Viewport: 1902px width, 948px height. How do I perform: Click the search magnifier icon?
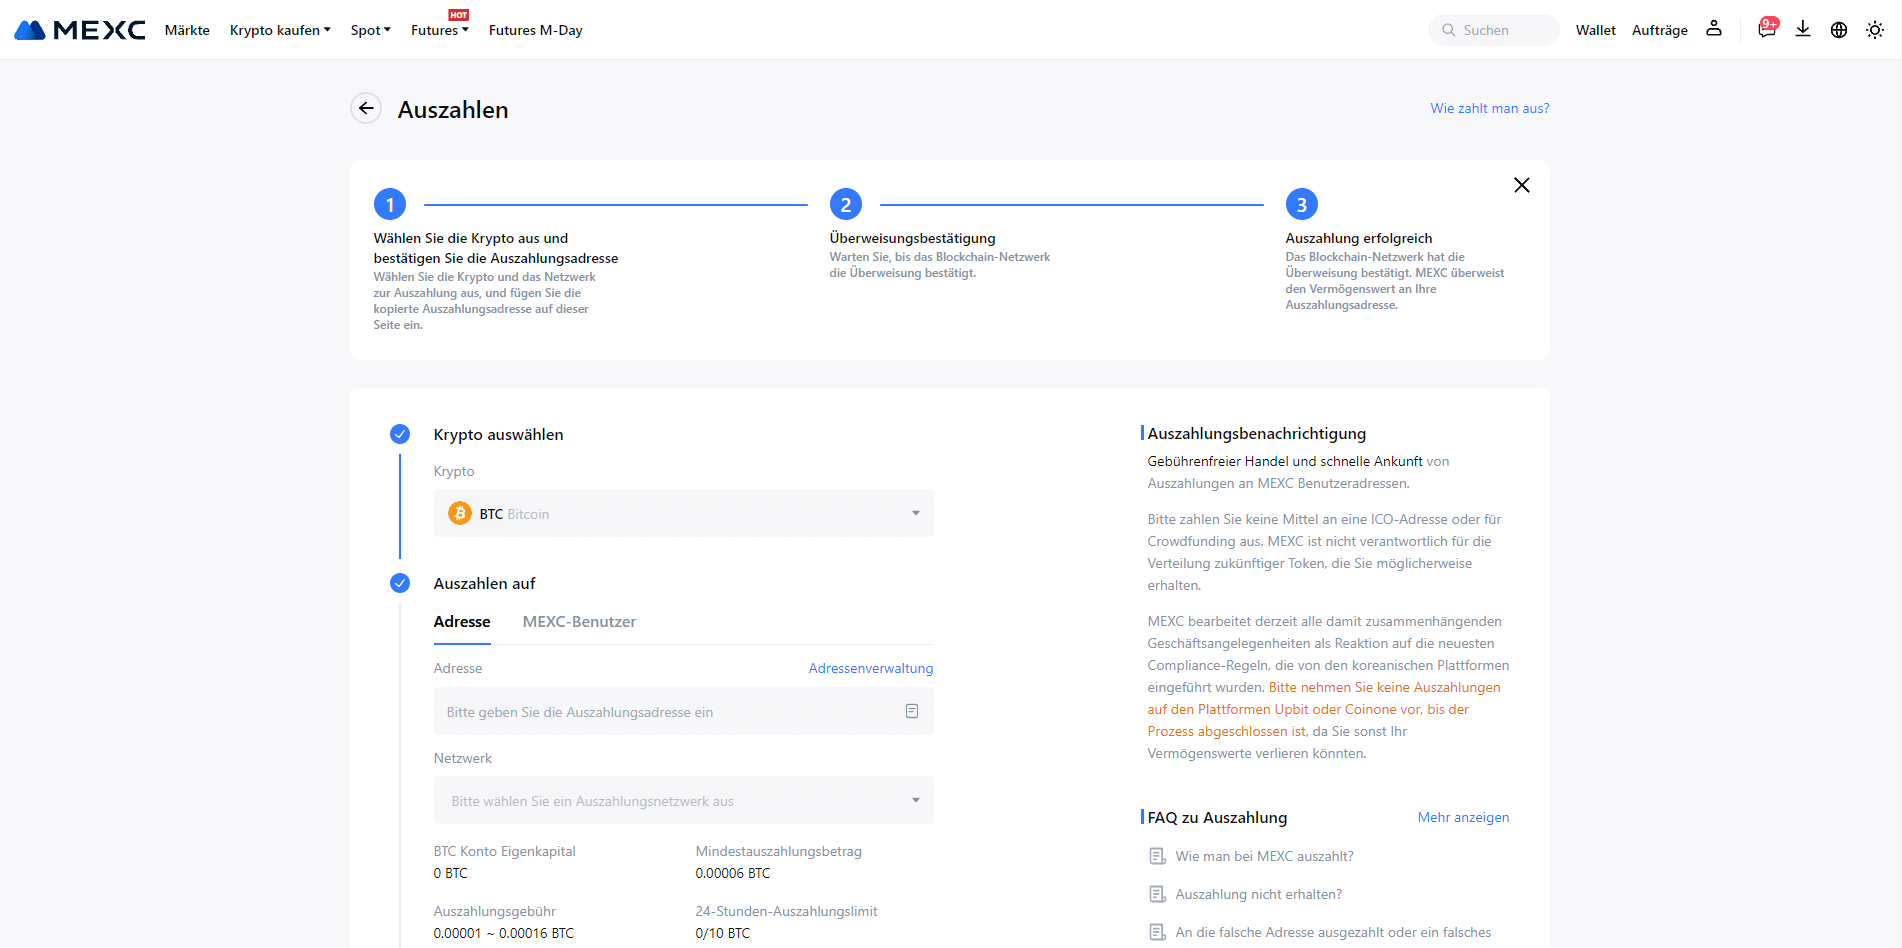tap(1448, 30)
